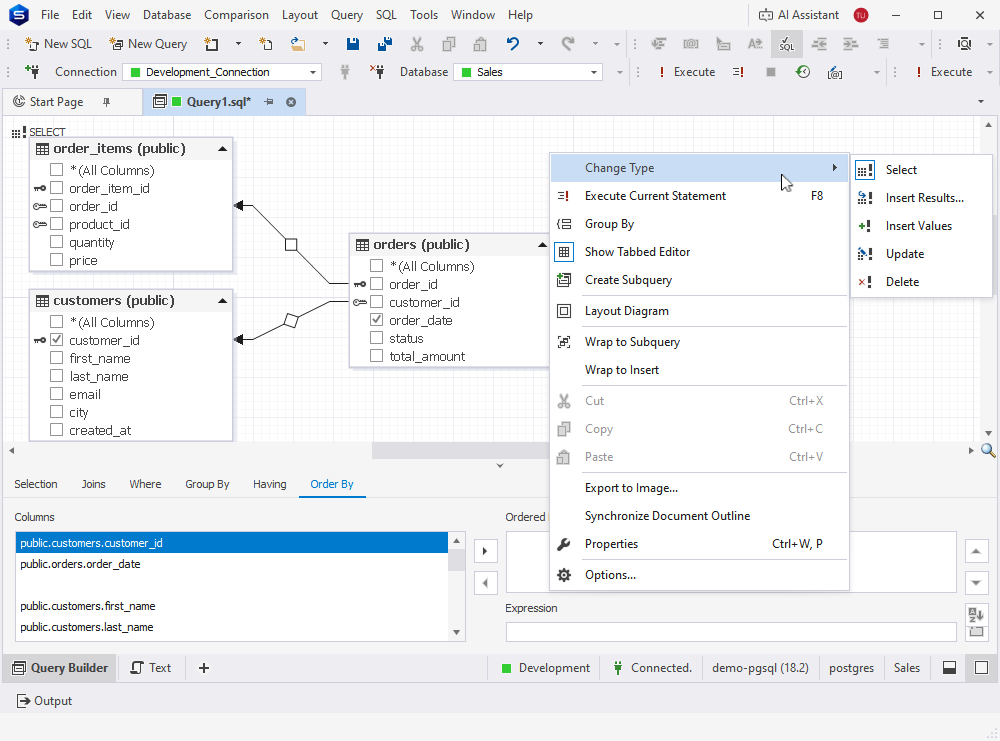Choose Insert Values query type
Screen dimensions: 1000x741
point(921,226)
